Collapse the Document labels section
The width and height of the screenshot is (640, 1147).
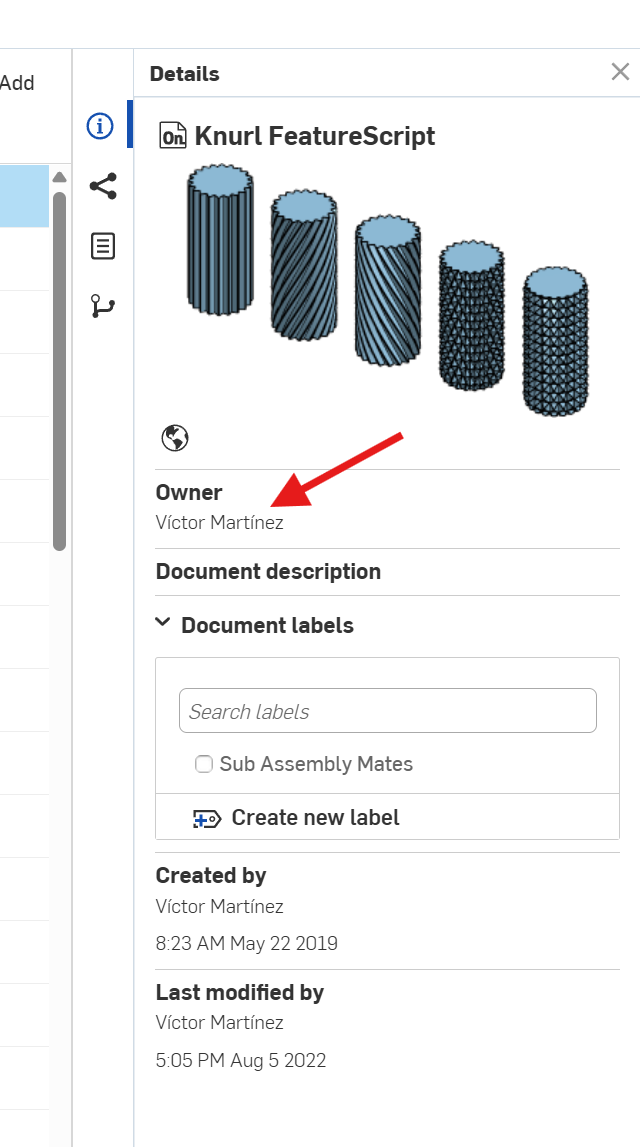coord(164,624)
